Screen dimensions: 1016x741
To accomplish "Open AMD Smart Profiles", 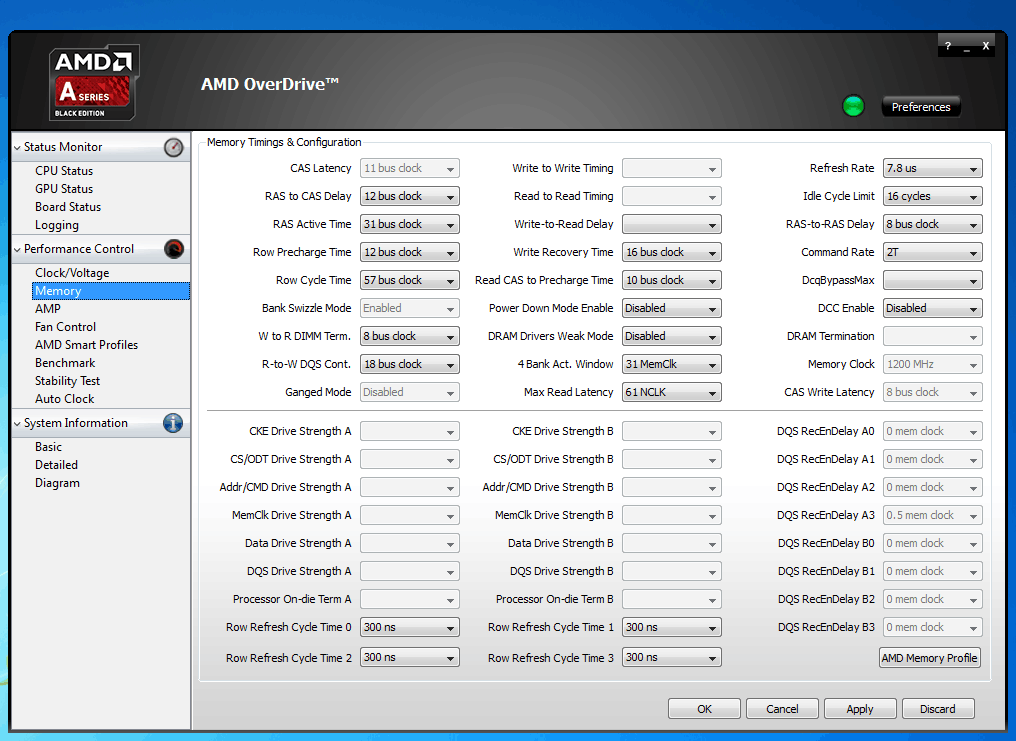I will (x=86, y=345).
